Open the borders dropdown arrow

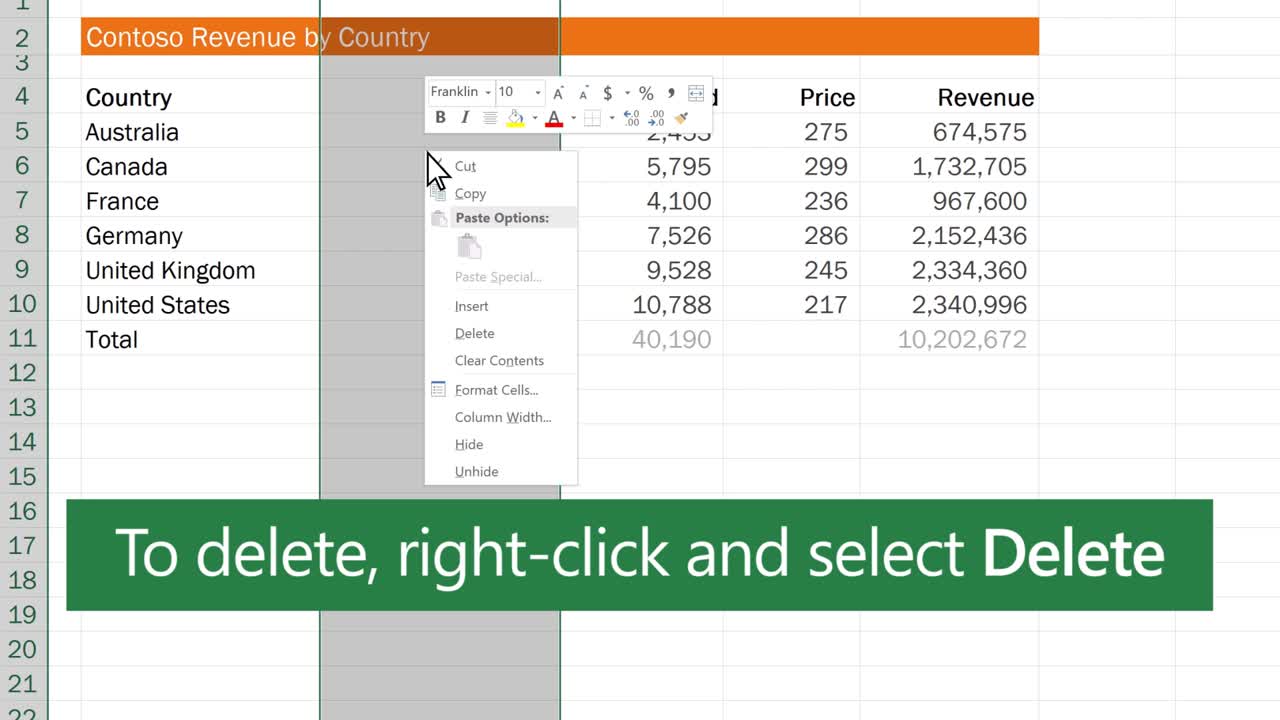click(611, 118)
